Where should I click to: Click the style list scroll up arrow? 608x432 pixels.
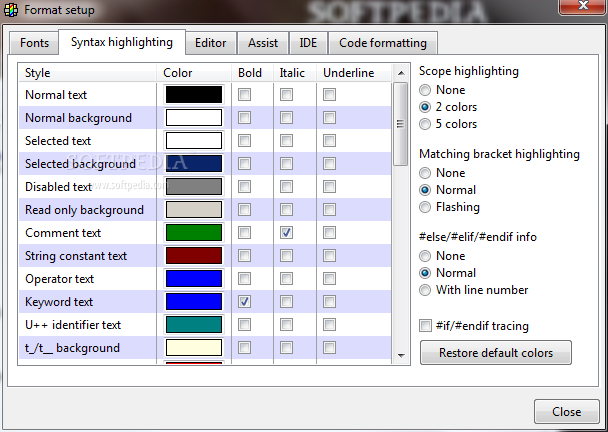click(401, 73)
